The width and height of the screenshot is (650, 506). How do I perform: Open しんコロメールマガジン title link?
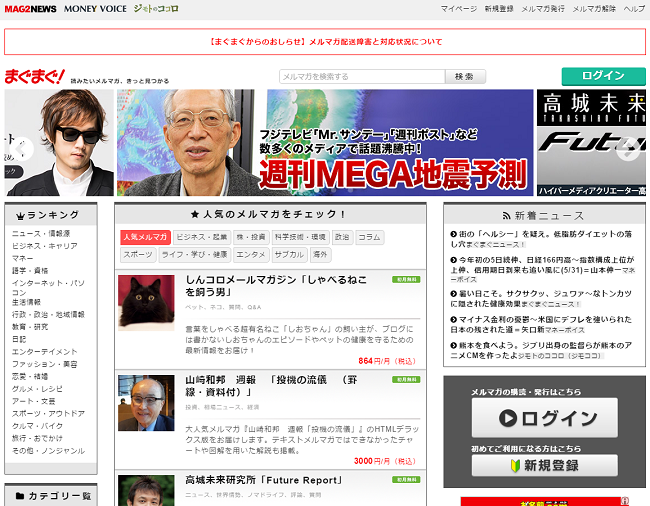tap(276, 286)
